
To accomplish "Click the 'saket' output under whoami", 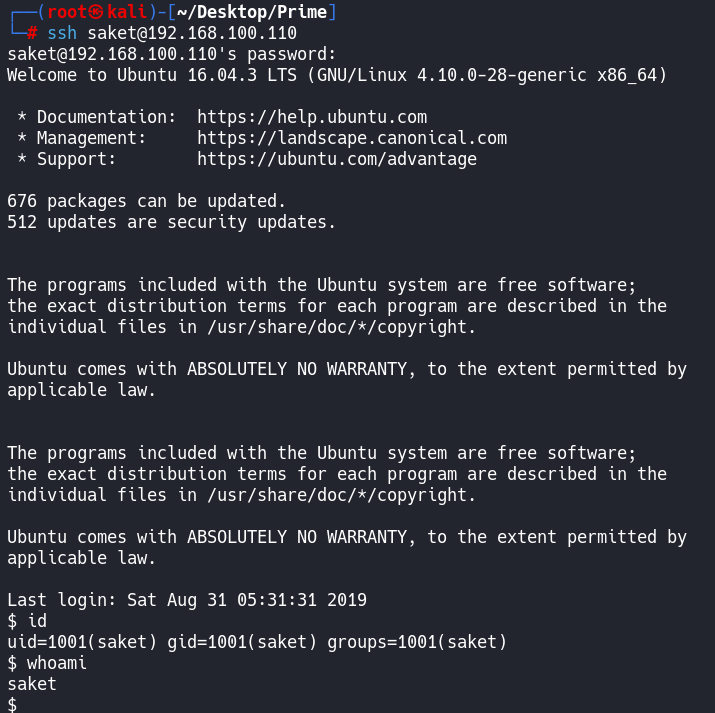I will click(32, 684).
